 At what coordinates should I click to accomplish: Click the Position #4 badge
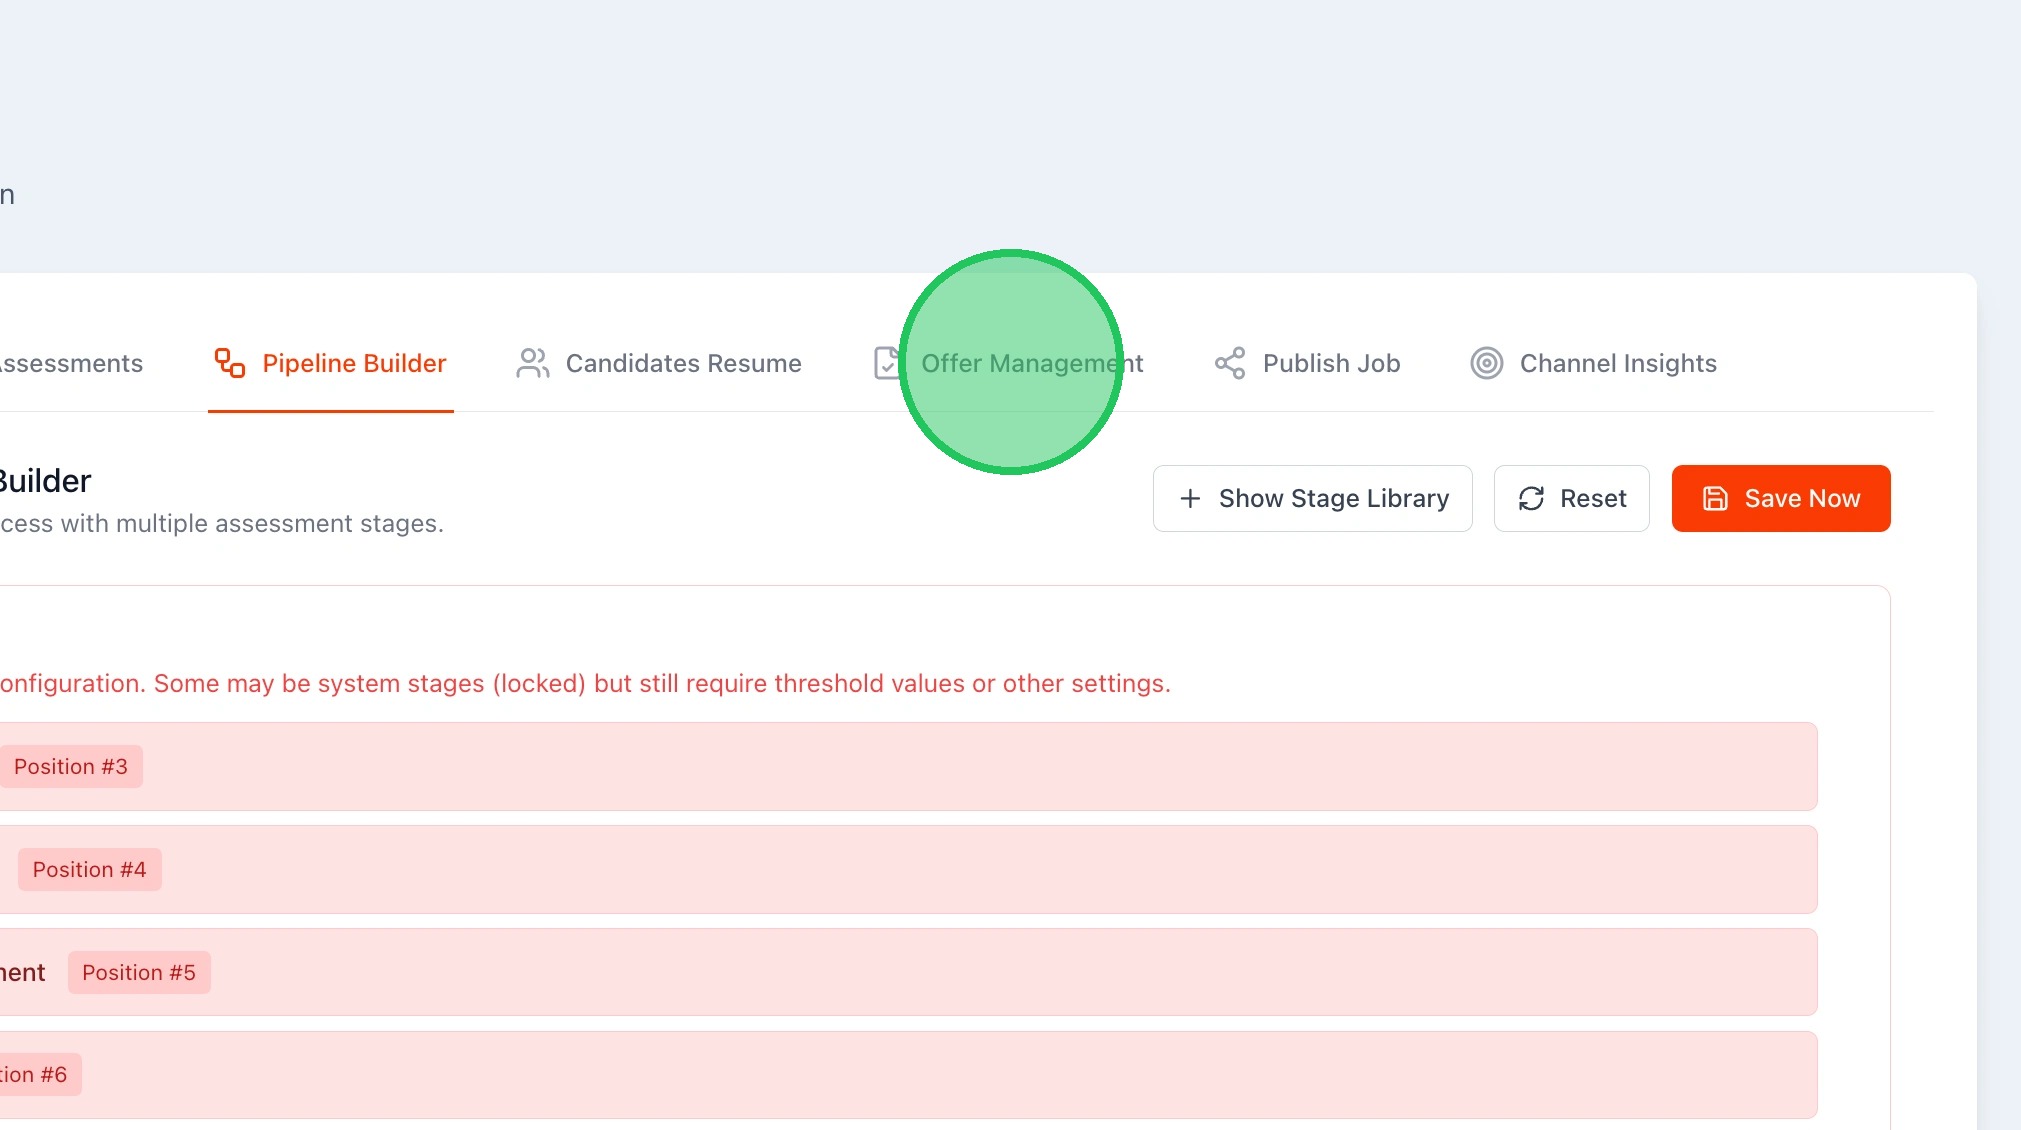point(89,869)
